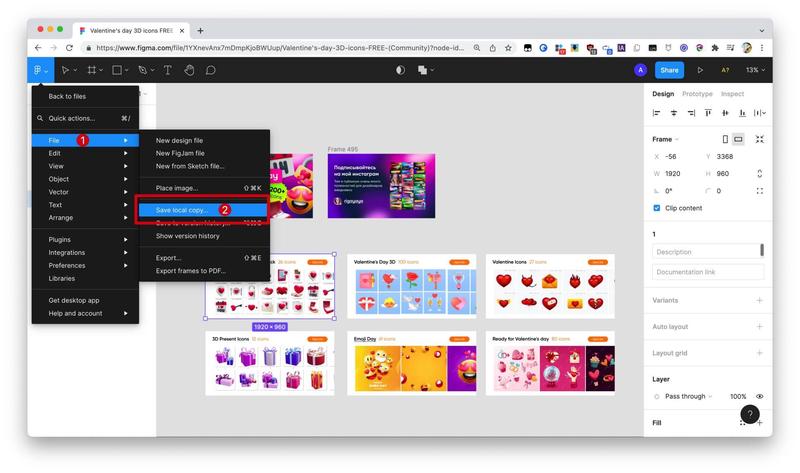Click the Share button
The width and height of the screenshot is (800, 473).
click(x=669, y=70)
